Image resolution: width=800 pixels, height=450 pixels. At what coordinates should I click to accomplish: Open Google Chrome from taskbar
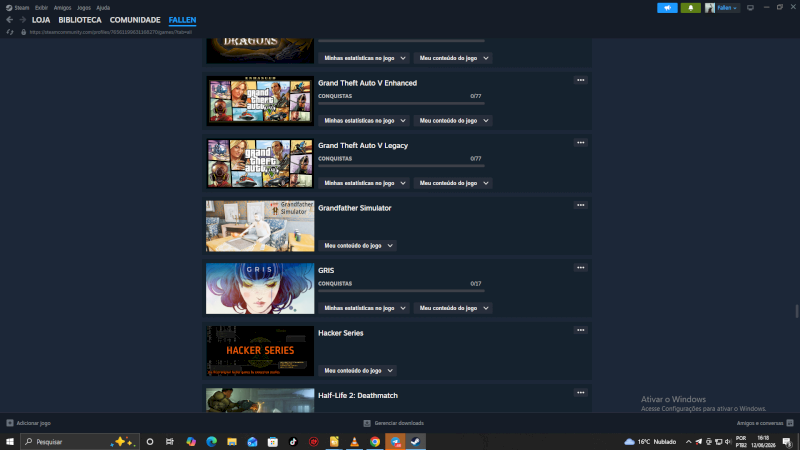(375, 442)
